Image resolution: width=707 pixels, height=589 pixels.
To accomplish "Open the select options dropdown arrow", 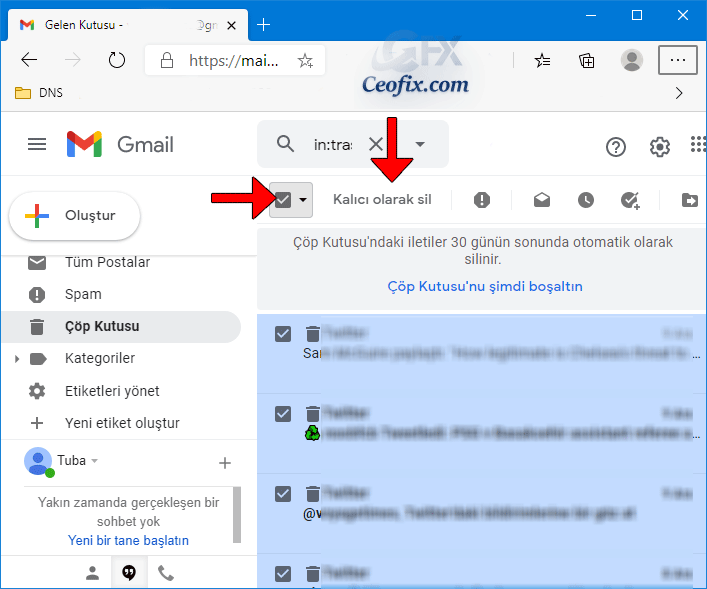I will point(303,199).
